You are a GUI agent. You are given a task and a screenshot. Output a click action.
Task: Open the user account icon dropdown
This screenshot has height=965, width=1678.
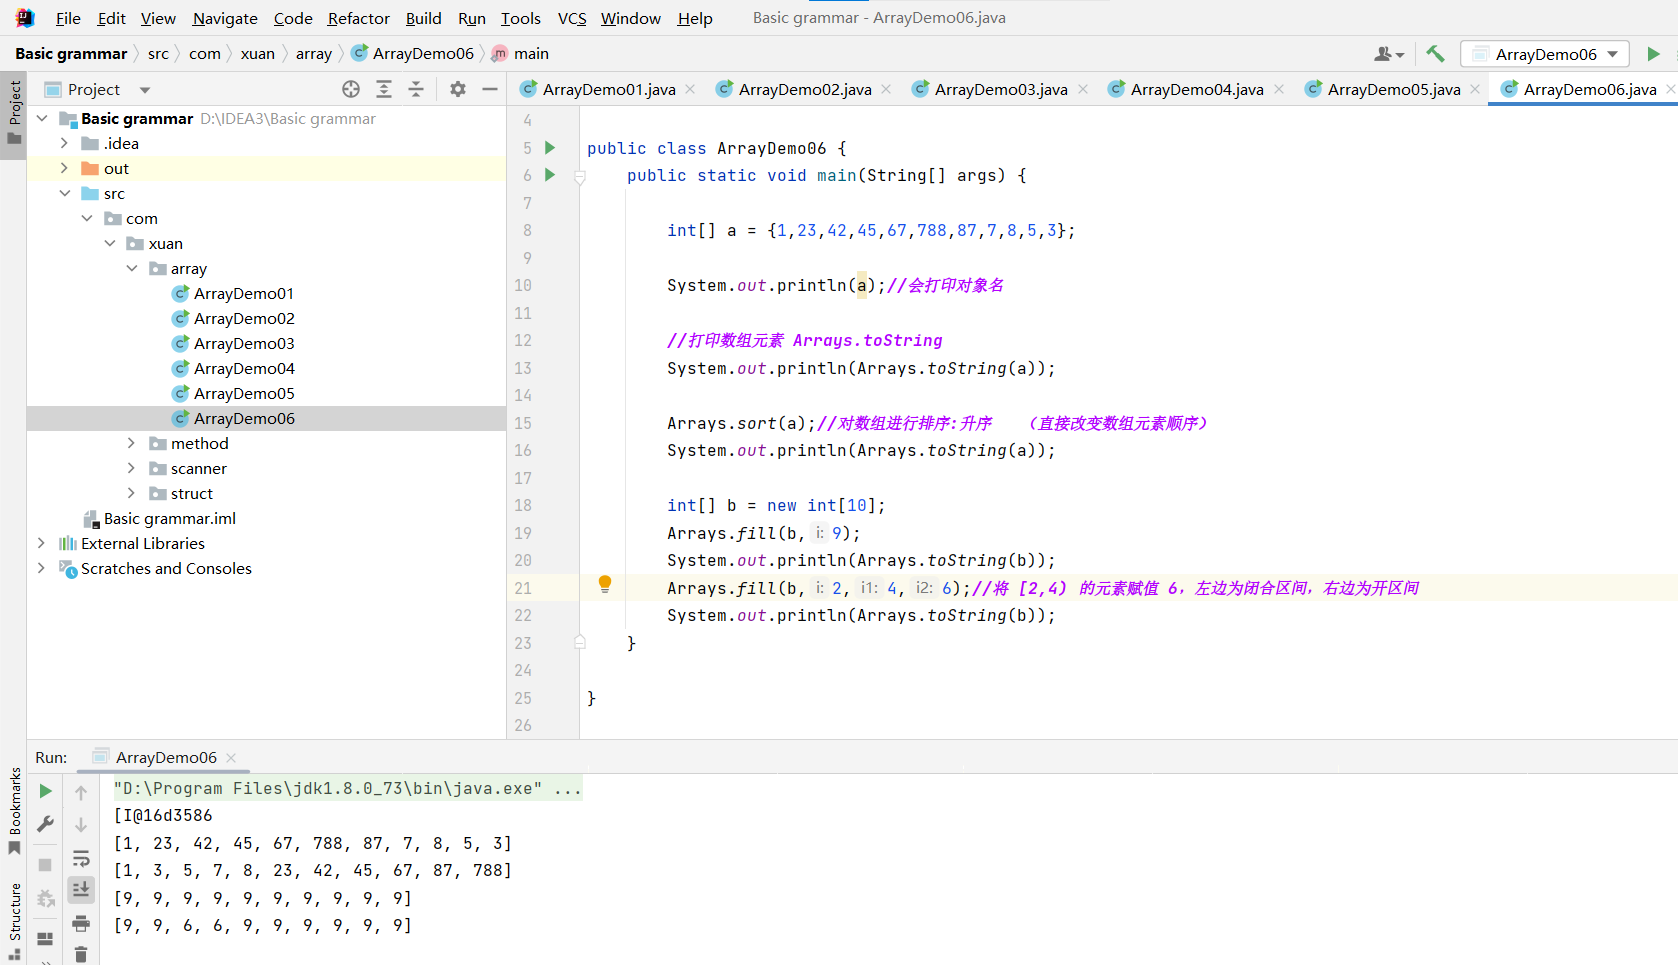click(x=1389, y=54)
